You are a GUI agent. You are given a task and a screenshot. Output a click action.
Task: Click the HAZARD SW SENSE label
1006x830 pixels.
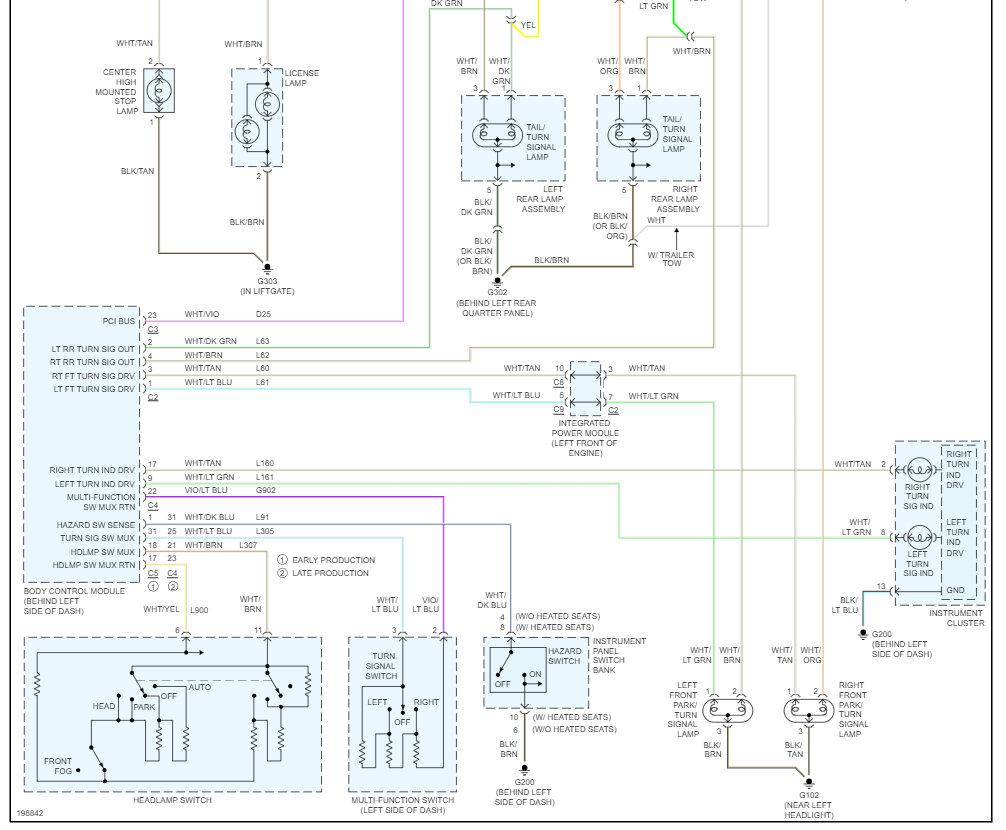pos(96,525)
